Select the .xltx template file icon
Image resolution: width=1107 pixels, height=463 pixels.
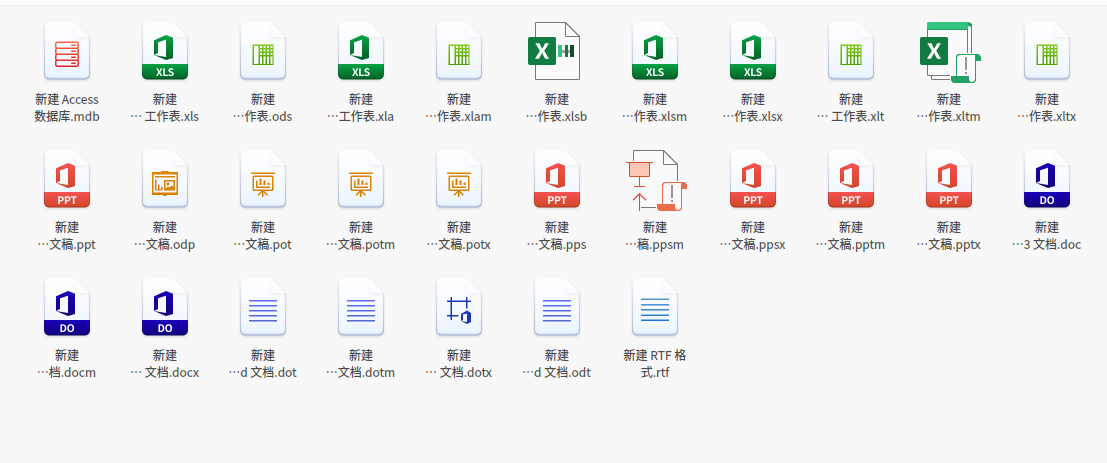click(x=1047, y=52)
